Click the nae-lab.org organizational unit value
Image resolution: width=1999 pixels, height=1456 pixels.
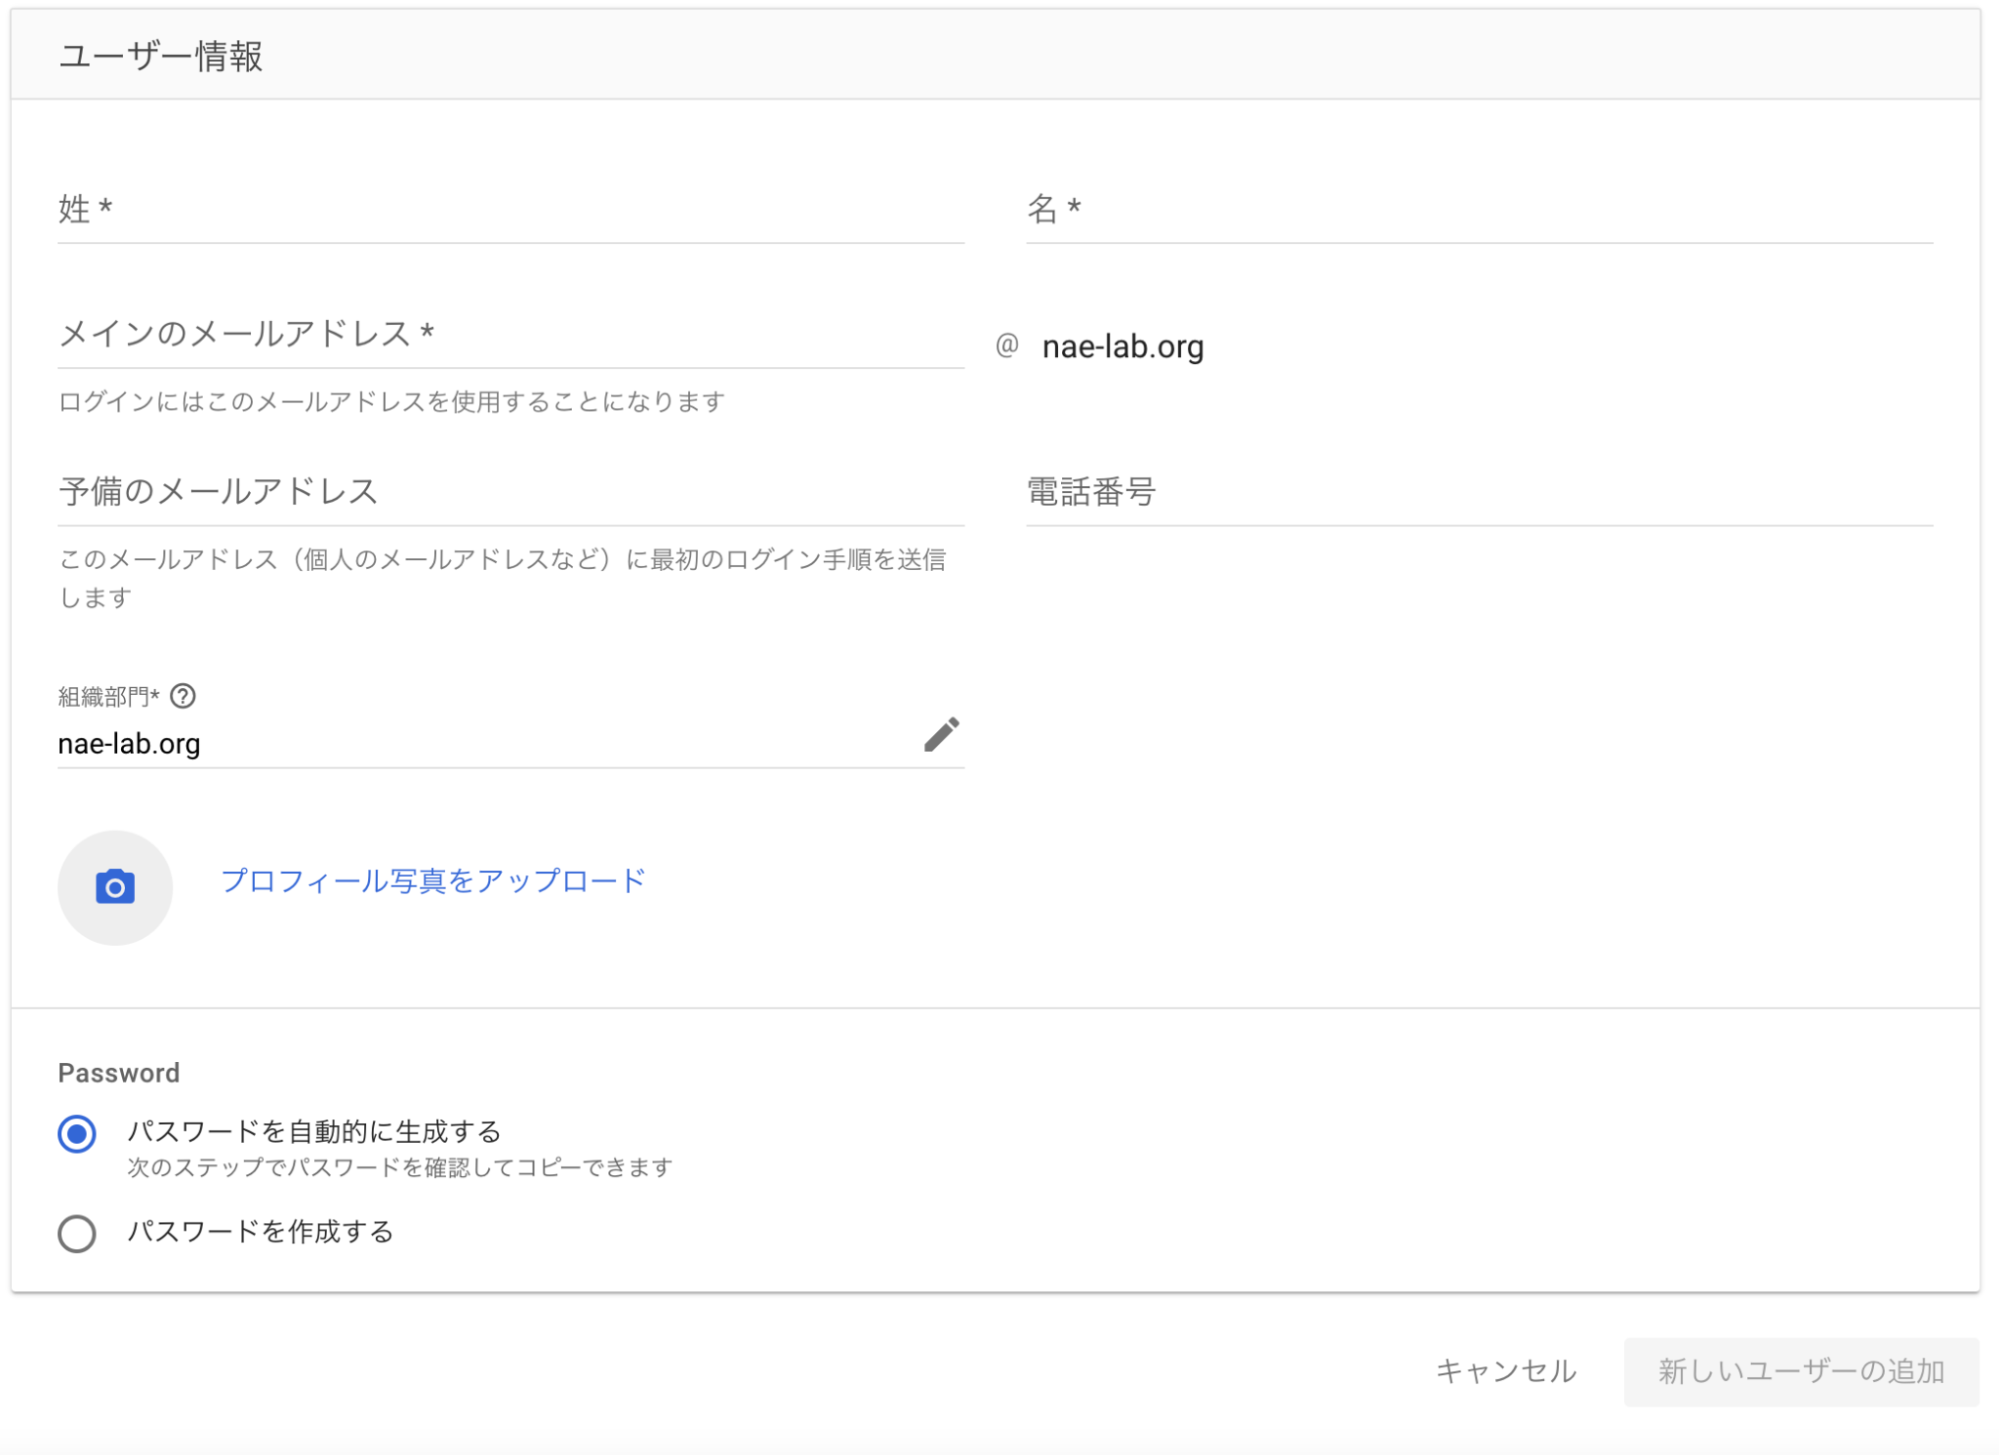point(130,744)
